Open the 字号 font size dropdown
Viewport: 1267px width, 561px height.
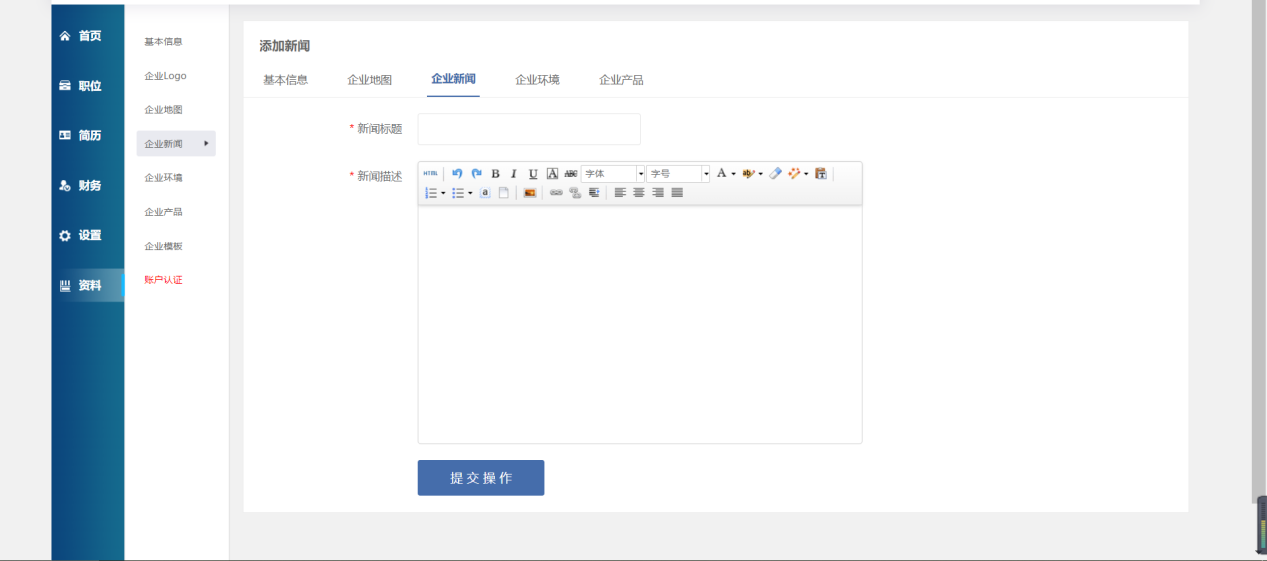[678, 174]
